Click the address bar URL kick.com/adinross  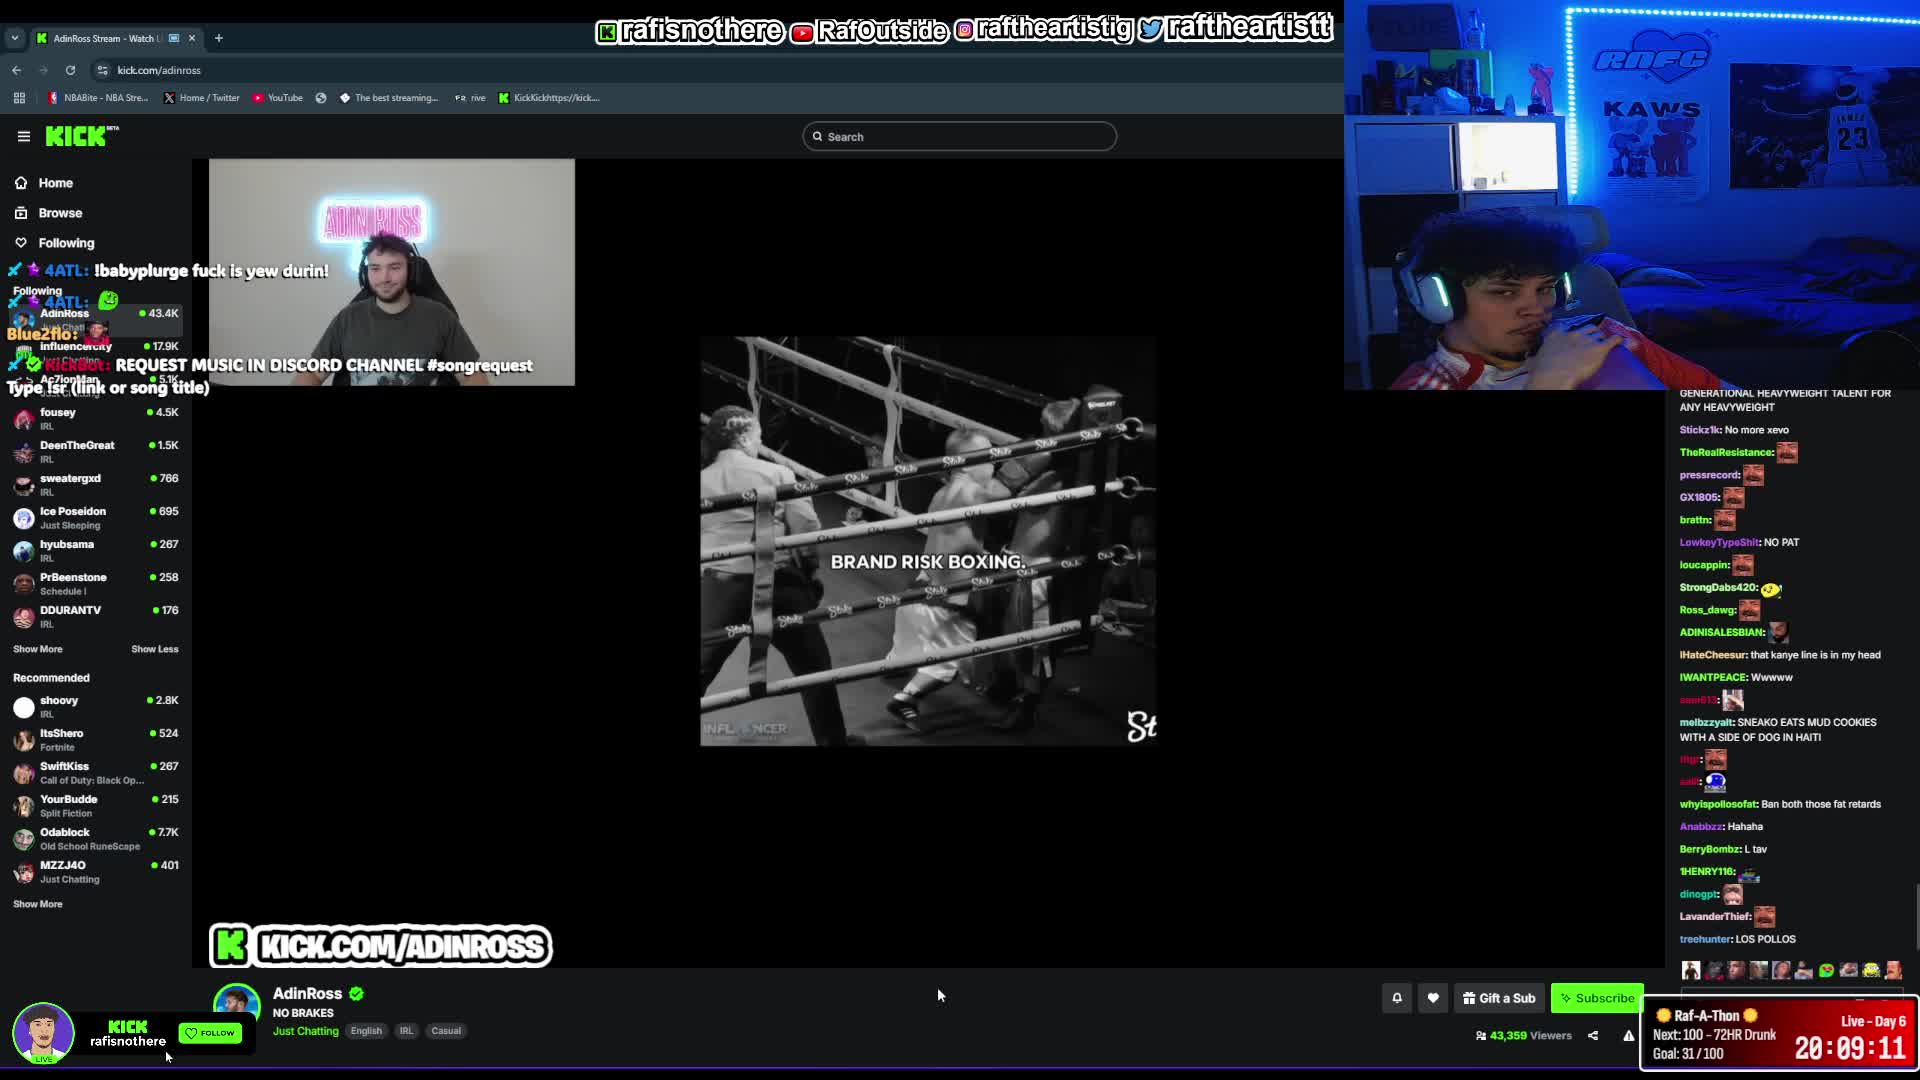(x=159, y=70)
